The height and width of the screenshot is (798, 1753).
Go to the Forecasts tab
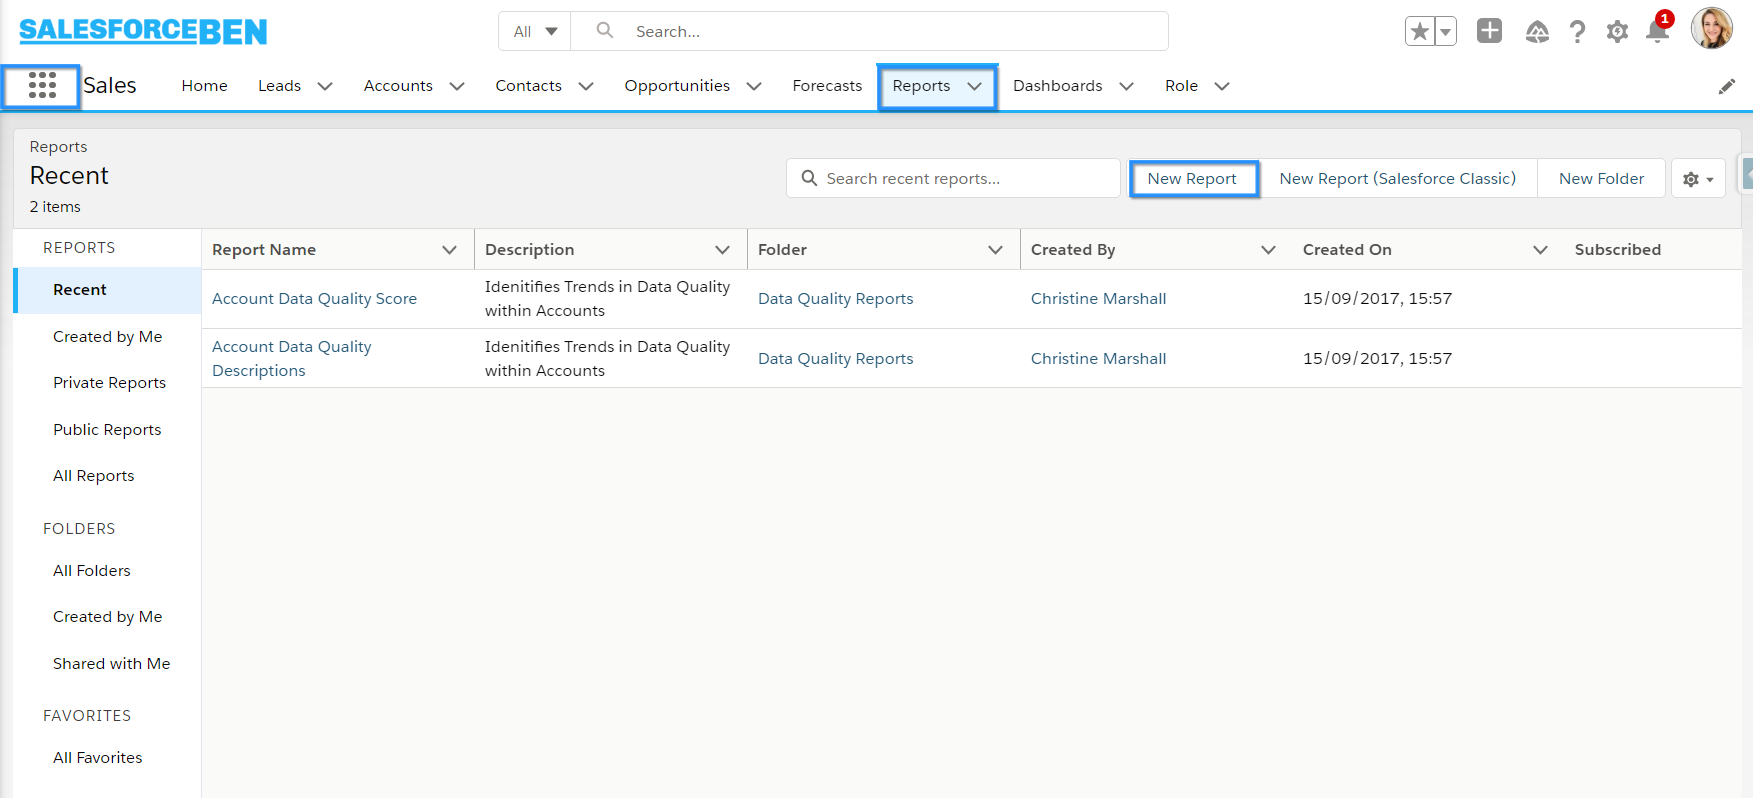[x=826, y=86]
